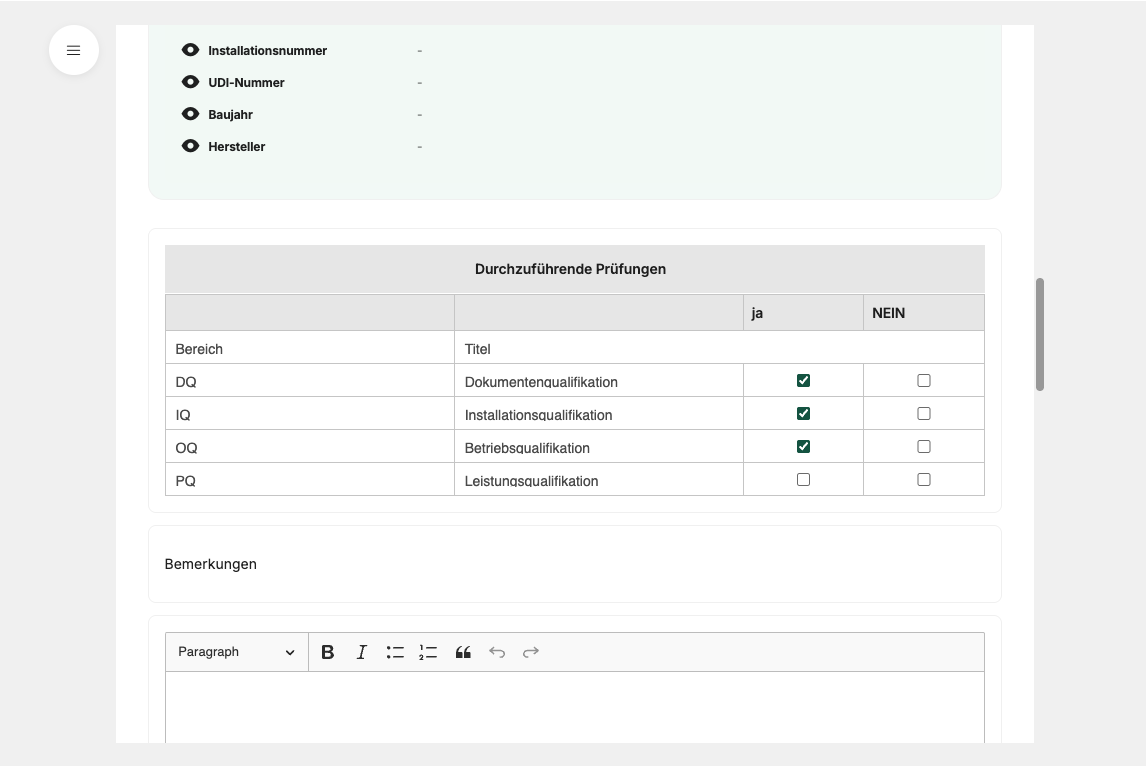Click the Bemerkungen heading
Image resolution: width=1146 pixels, height=766 pixels.
pos(210,564)
